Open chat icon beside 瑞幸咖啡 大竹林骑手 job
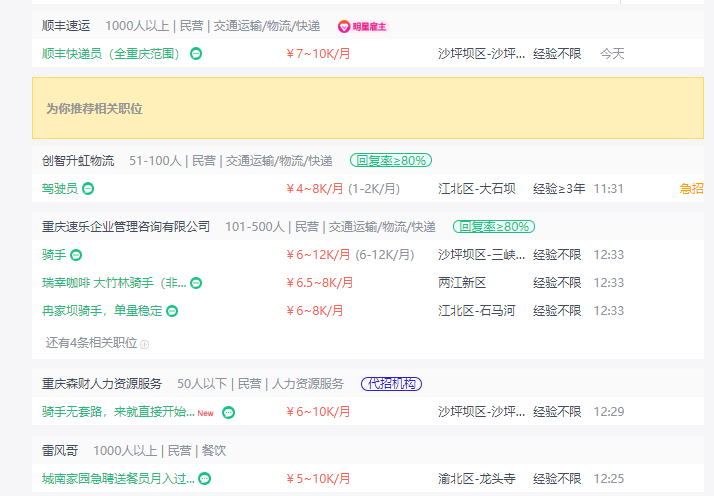 (x=196, y=283)
